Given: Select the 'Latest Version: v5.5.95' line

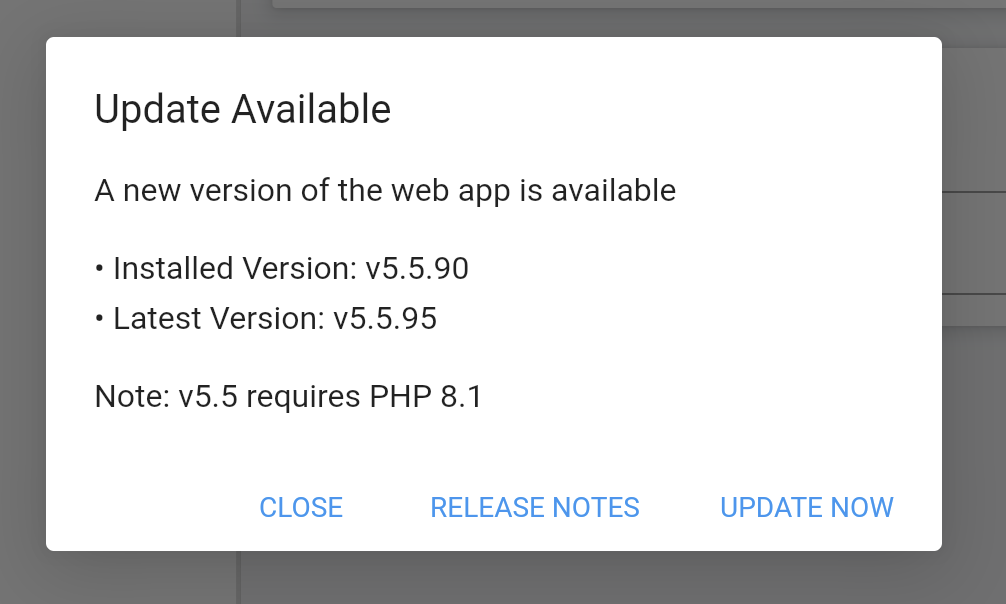Looking at the screenshot, I should tap(266, 318).
